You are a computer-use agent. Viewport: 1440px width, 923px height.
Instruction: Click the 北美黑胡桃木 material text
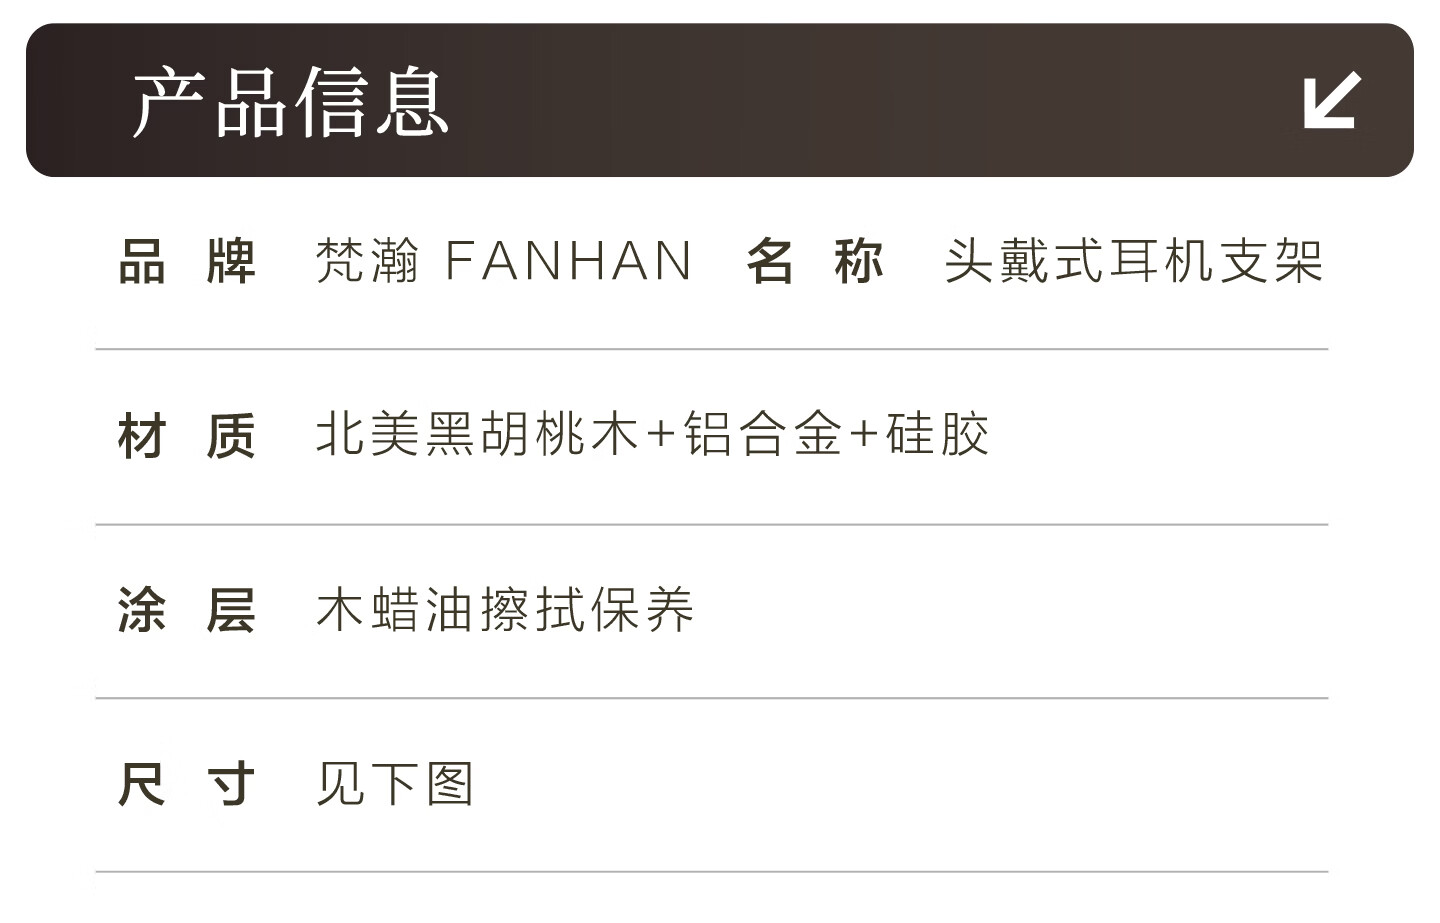click(x=477, y=435)
